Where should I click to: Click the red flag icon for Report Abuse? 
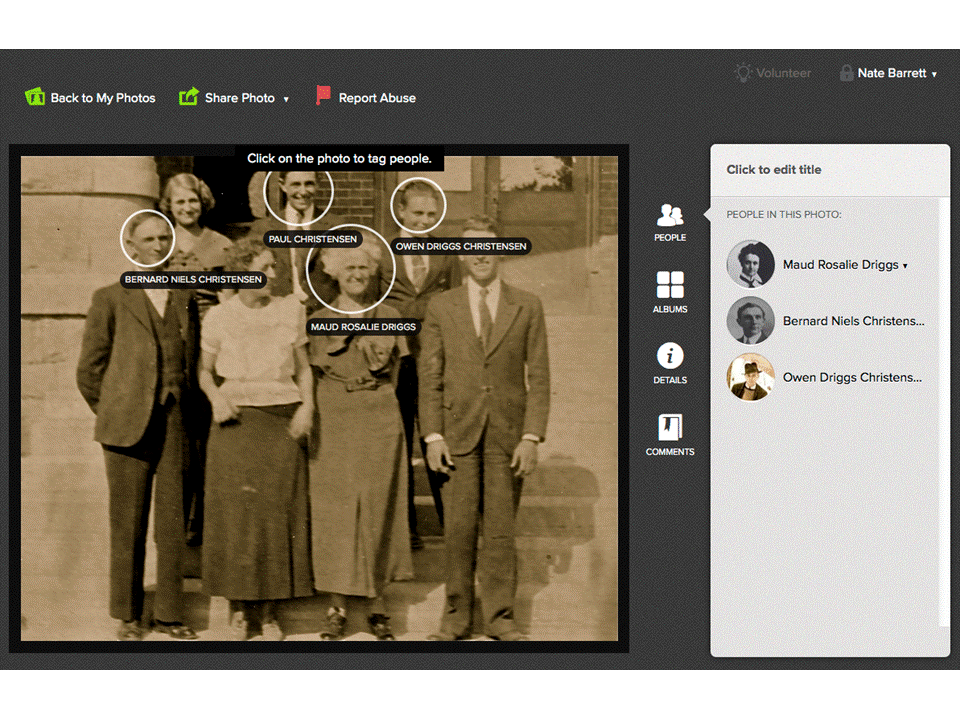click(x=322, y=93)
